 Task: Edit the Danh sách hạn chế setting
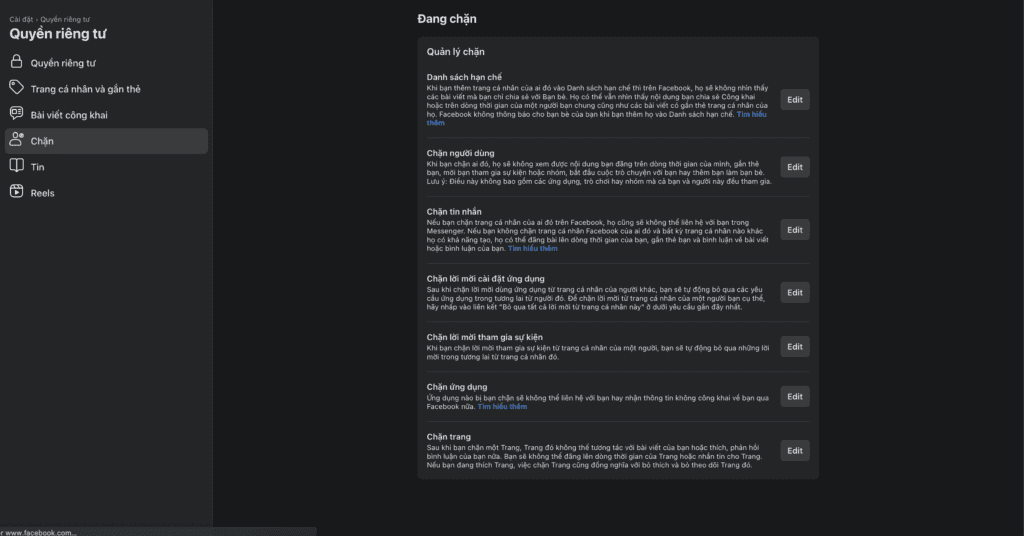[794, 100]
